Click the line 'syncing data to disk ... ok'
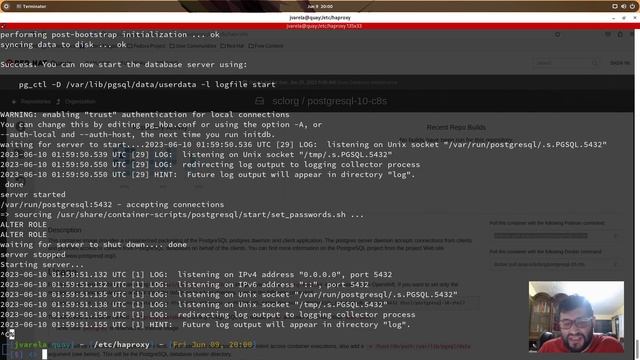The image size is (640, 360). [63, 45]
